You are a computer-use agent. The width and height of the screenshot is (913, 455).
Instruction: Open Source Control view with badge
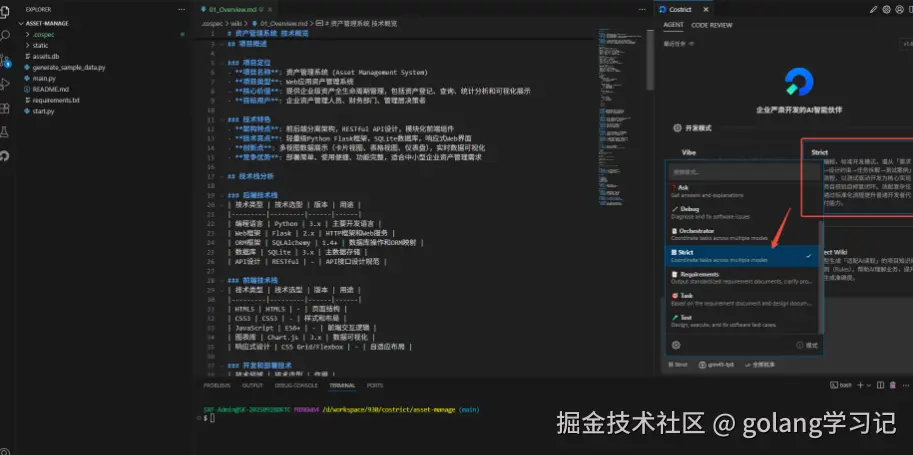point(5,60)
